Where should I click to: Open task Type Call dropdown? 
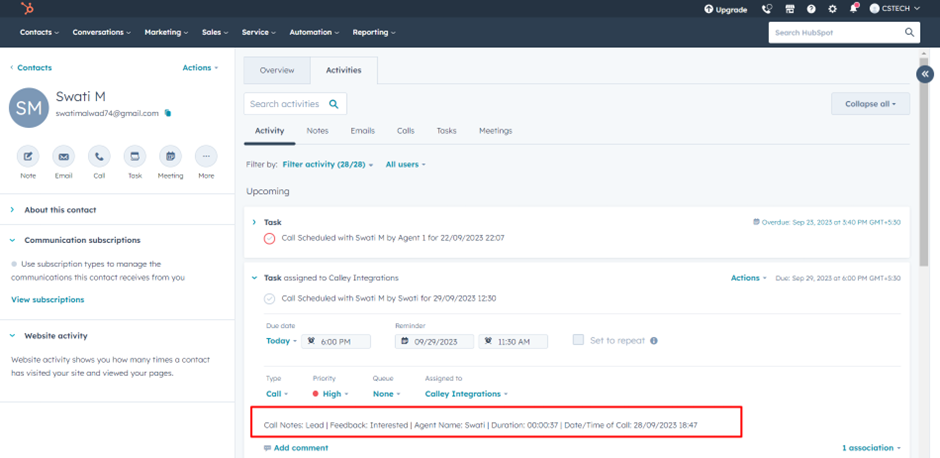[x=277, y=394]
